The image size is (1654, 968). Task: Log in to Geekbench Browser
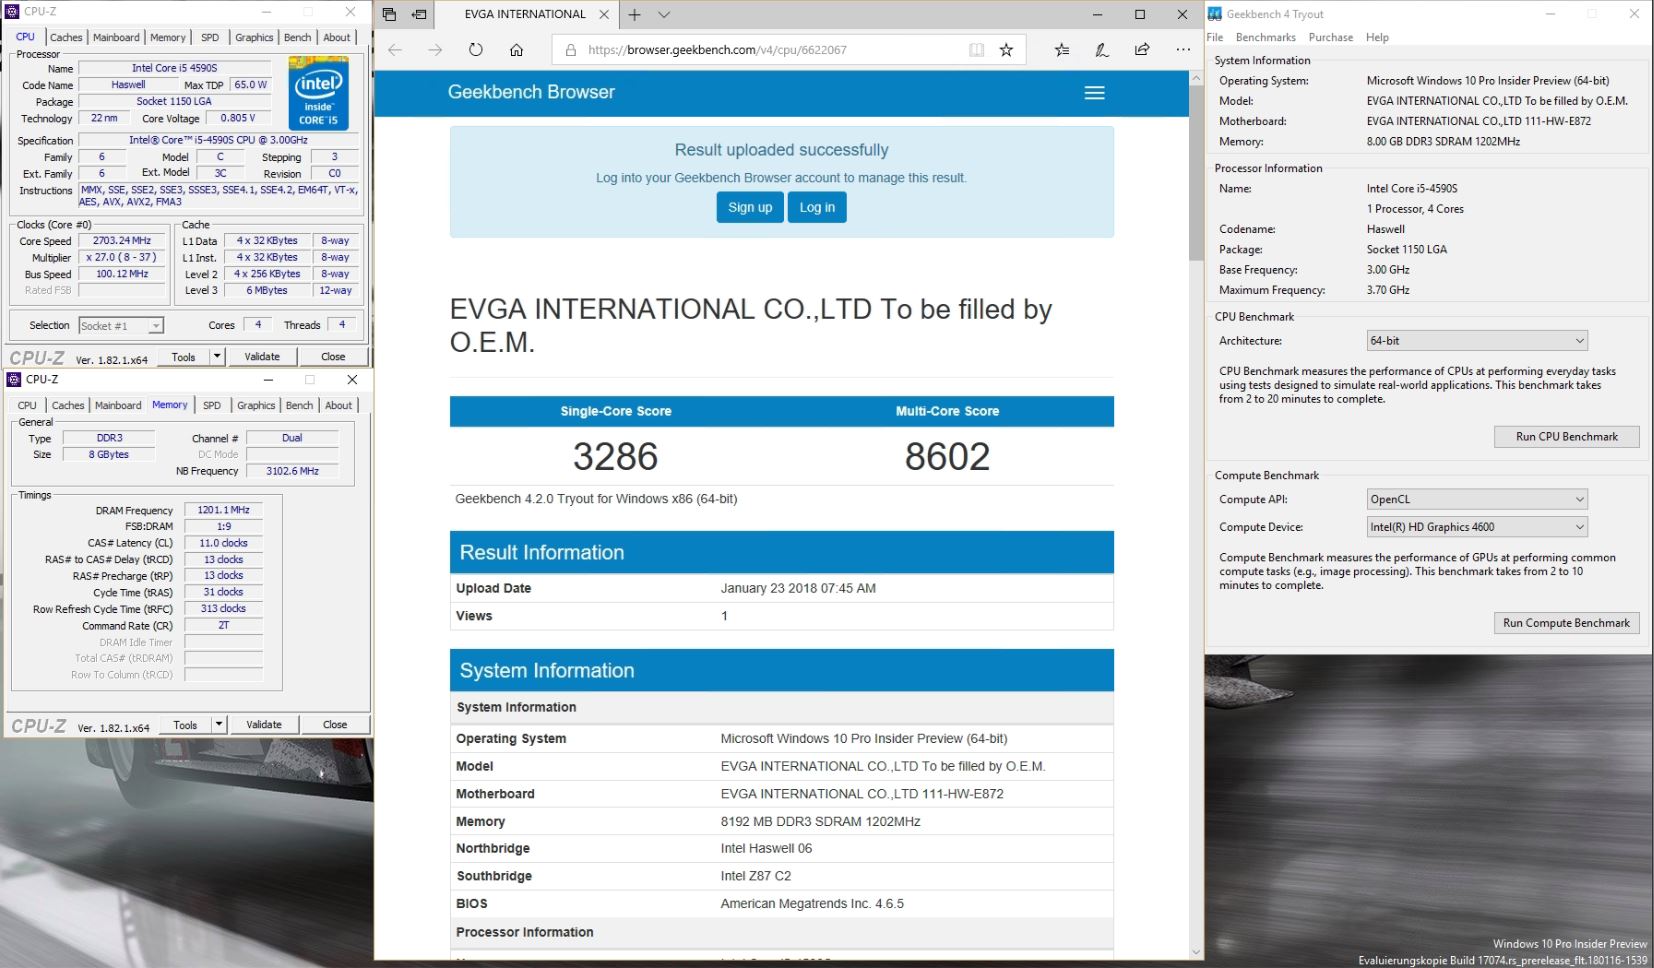coord(817,208)
